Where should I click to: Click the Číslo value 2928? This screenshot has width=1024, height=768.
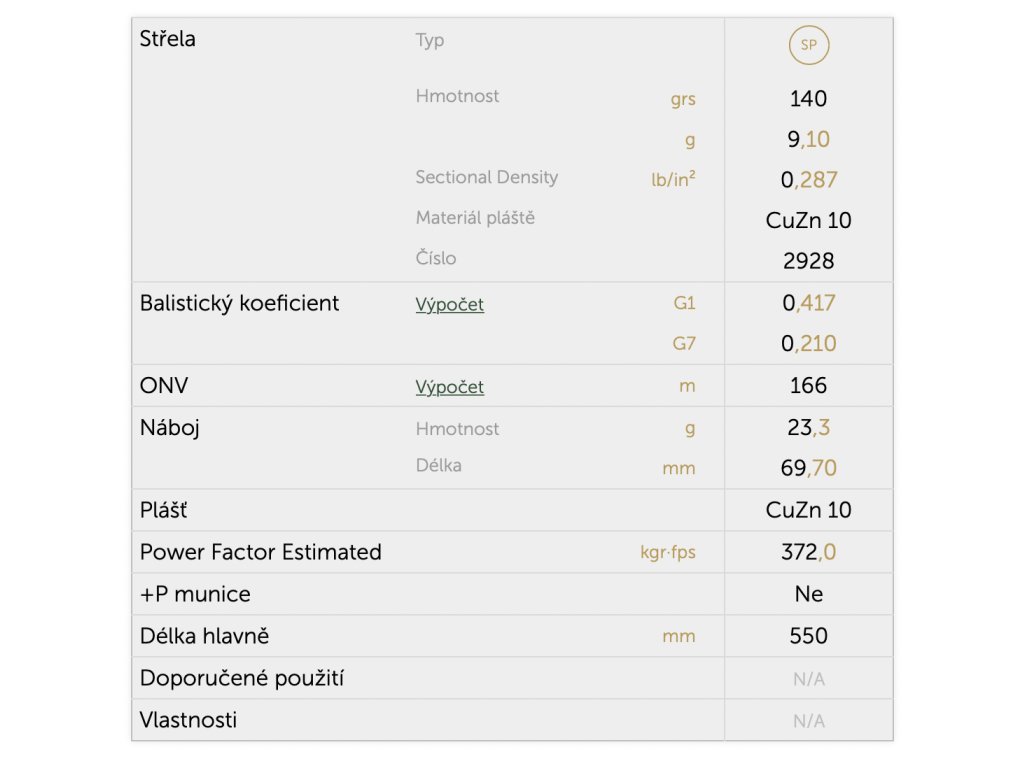808,261
